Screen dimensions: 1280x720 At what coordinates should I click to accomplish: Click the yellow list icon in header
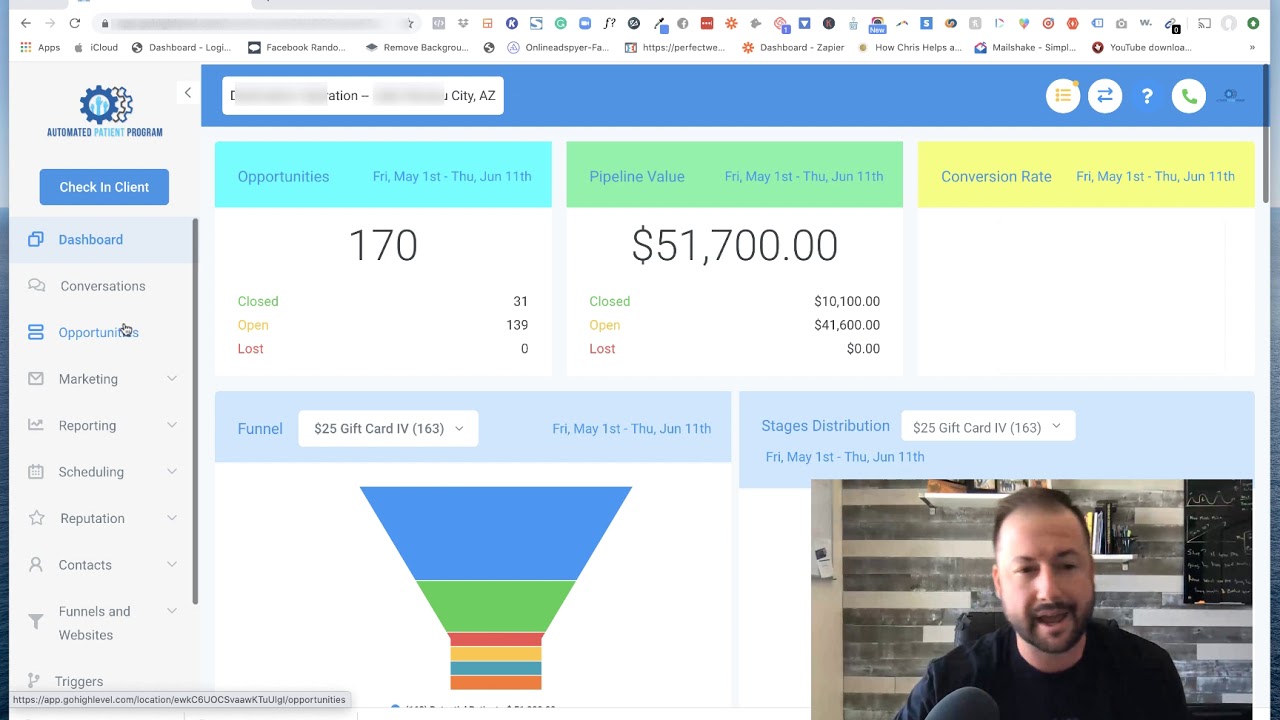[1063, 96]
